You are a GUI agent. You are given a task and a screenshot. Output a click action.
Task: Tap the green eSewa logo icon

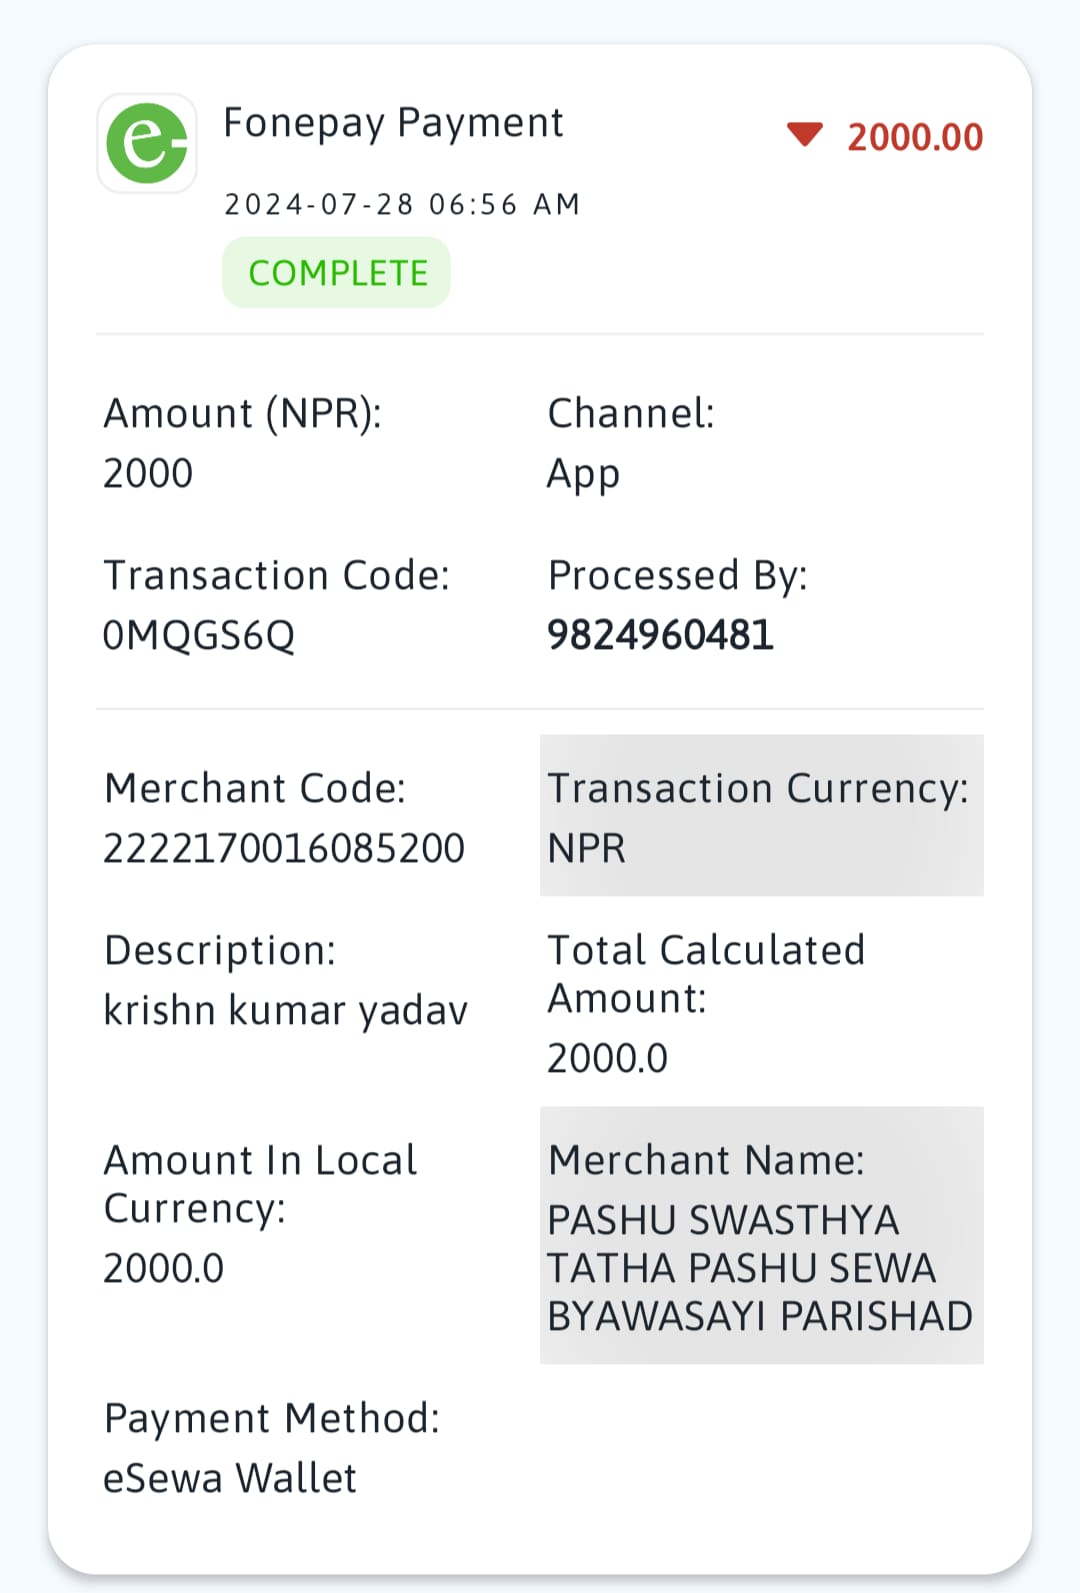[147, 143]
